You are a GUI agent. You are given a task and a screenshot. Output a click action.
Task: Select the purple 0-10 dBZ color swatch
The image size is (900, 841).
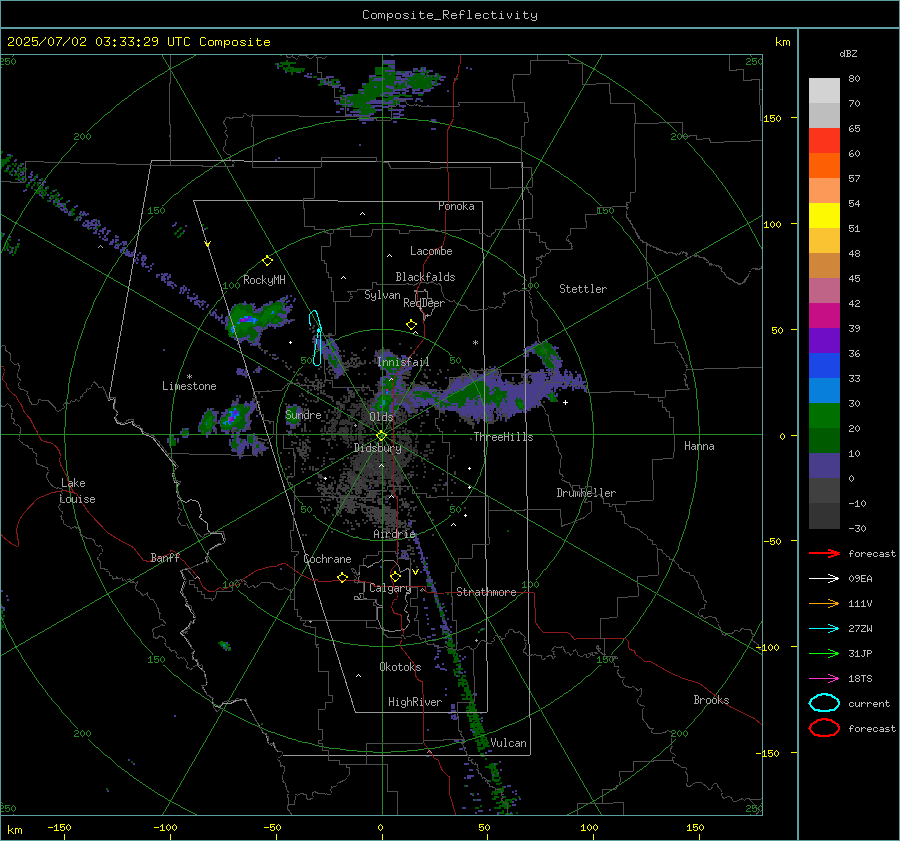pos(824,466)
